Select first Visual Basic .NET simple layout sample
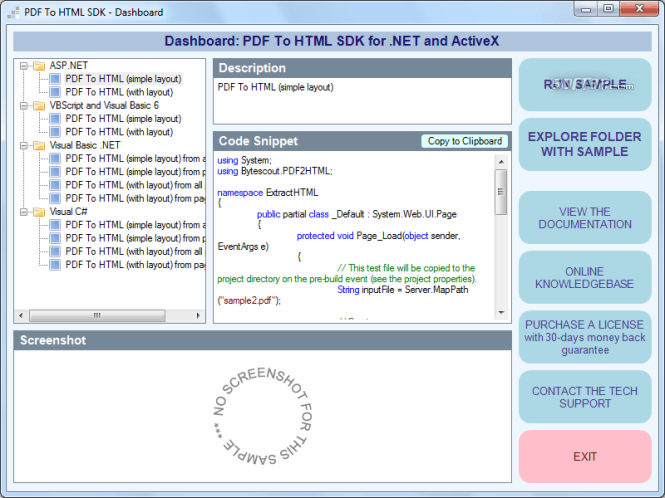 135,159
